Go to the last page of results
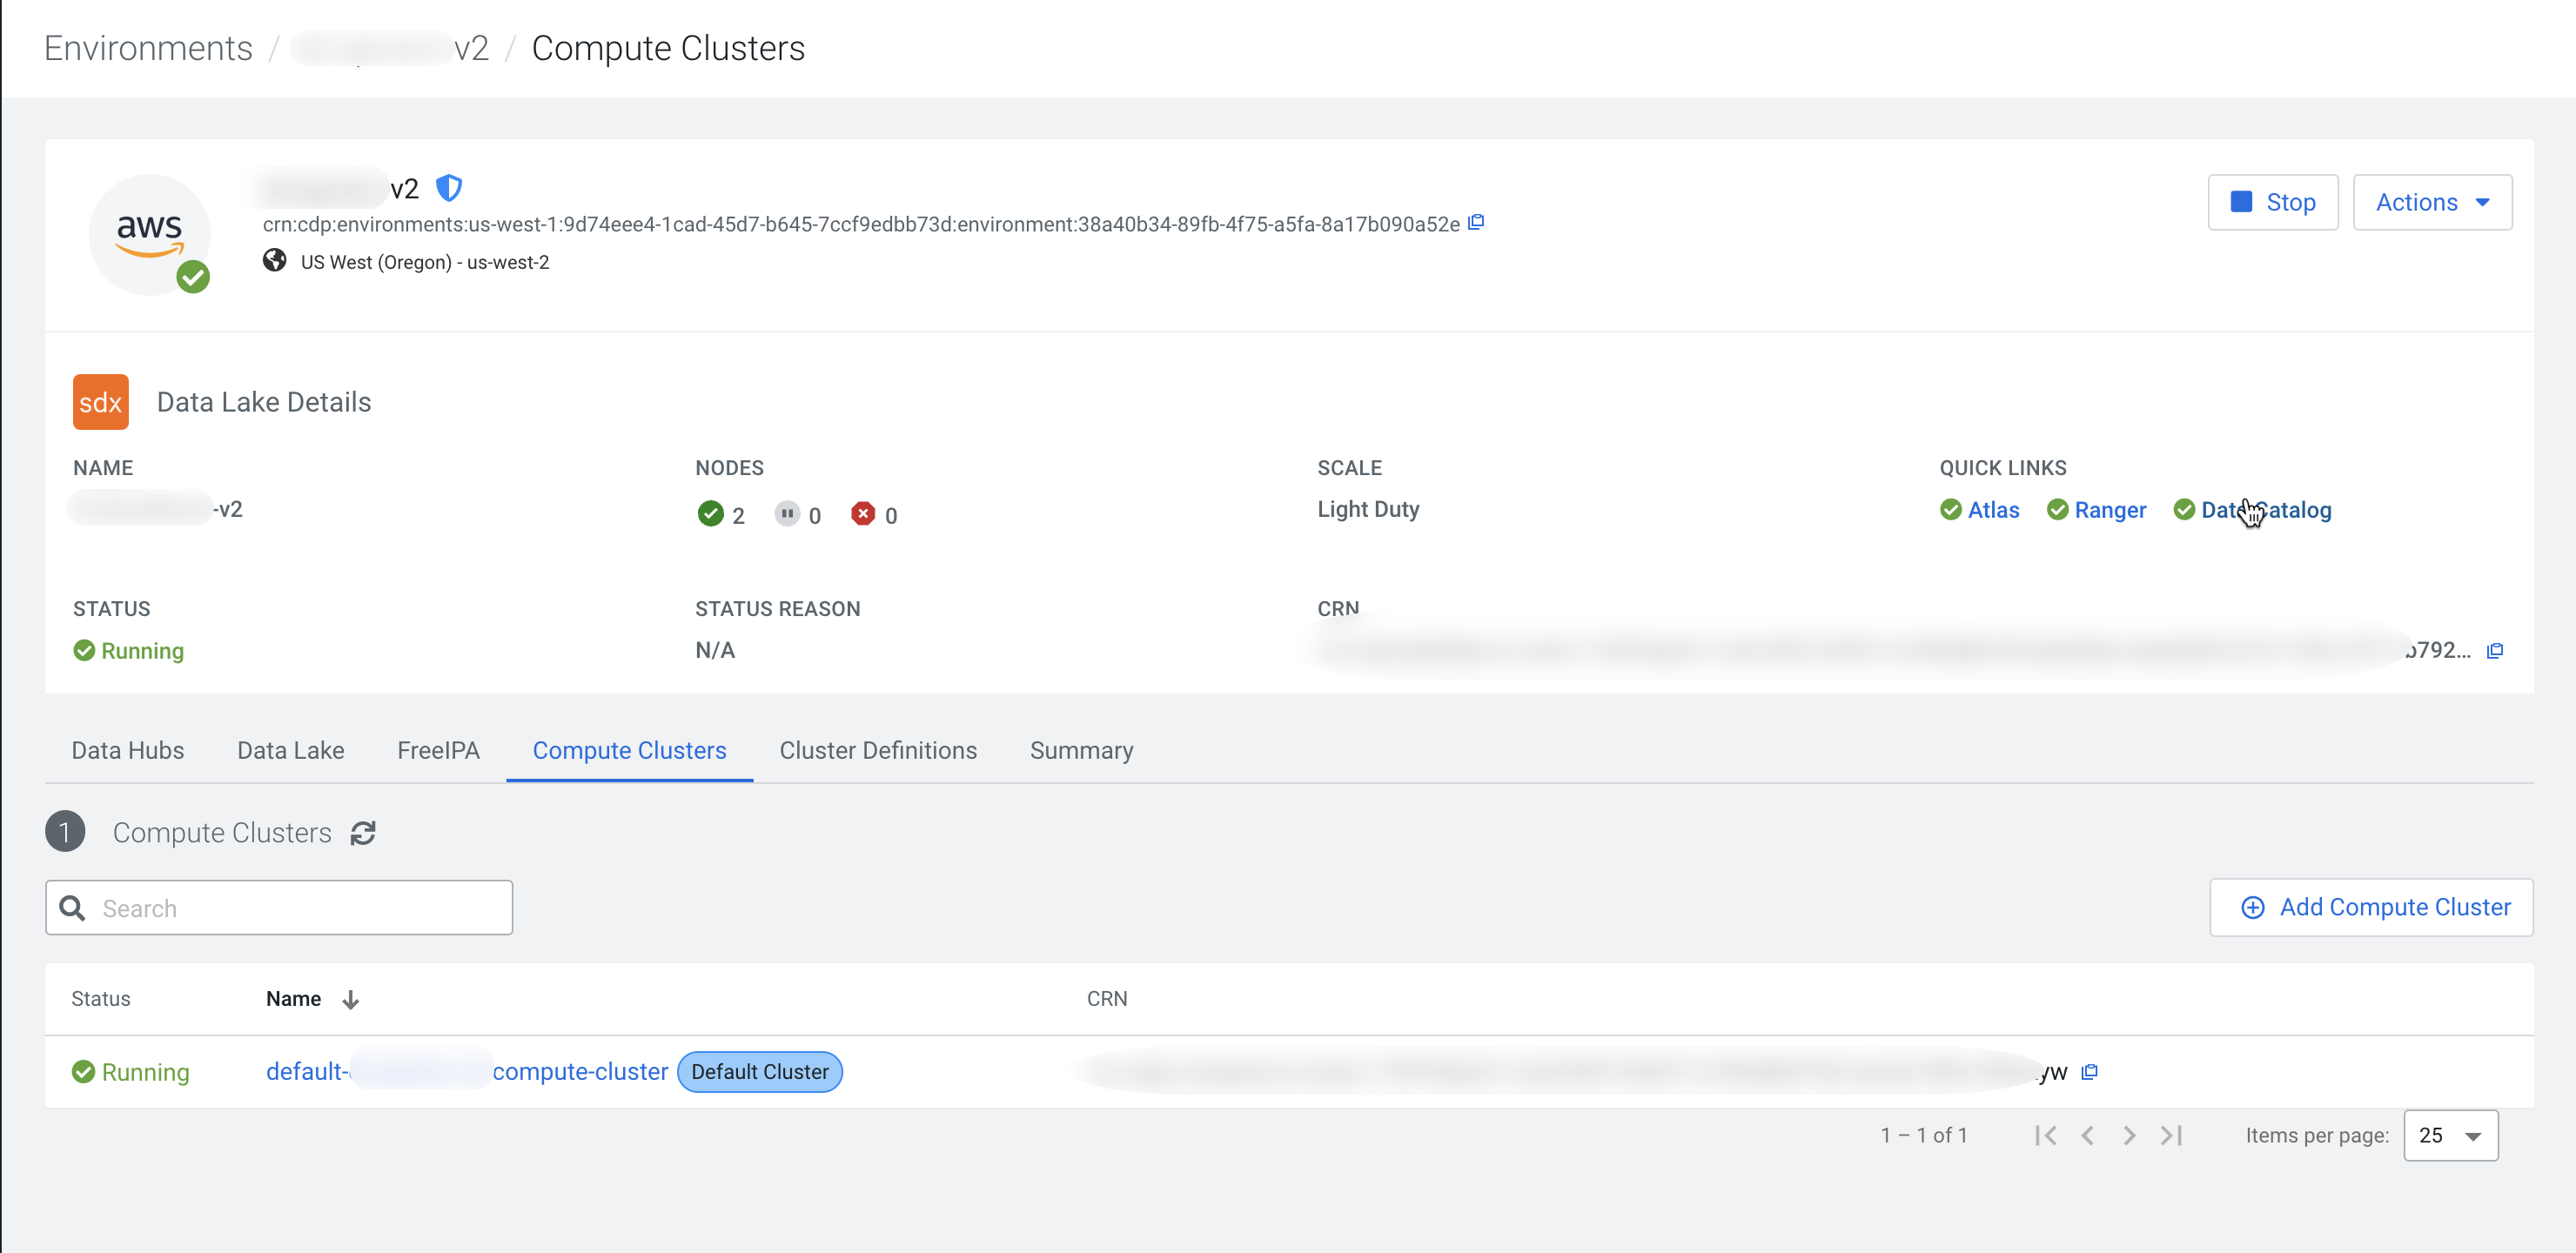The image size is (2576, 1253). [x=2171, y=1135]
